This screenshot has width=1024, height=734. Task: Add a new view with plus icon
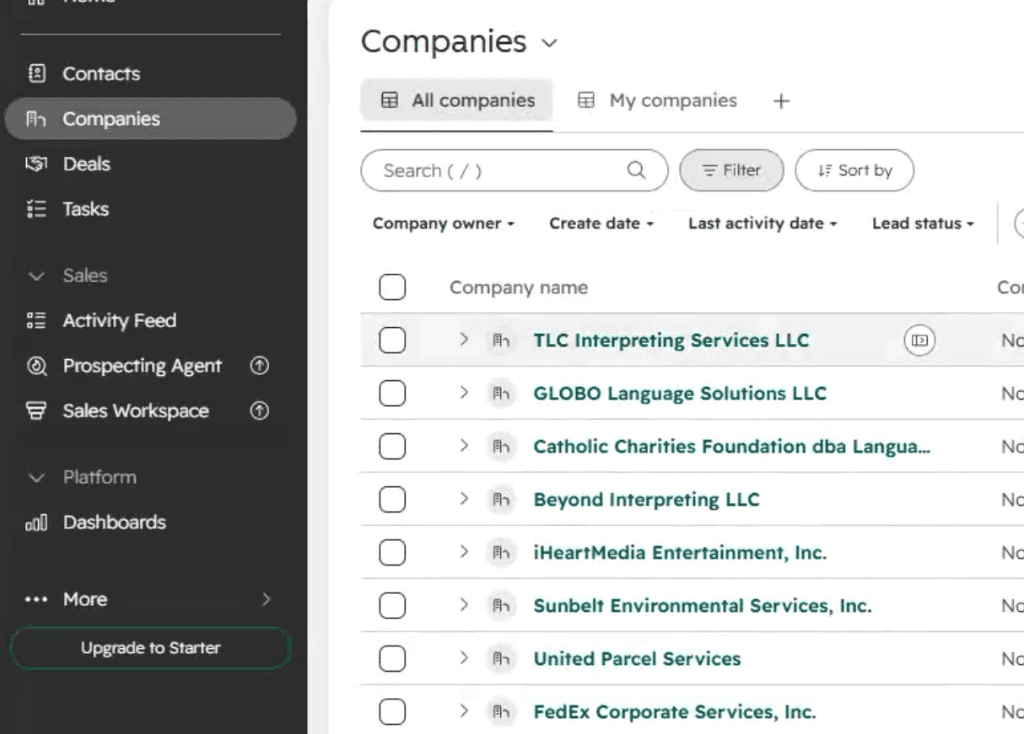coord(781,101)
